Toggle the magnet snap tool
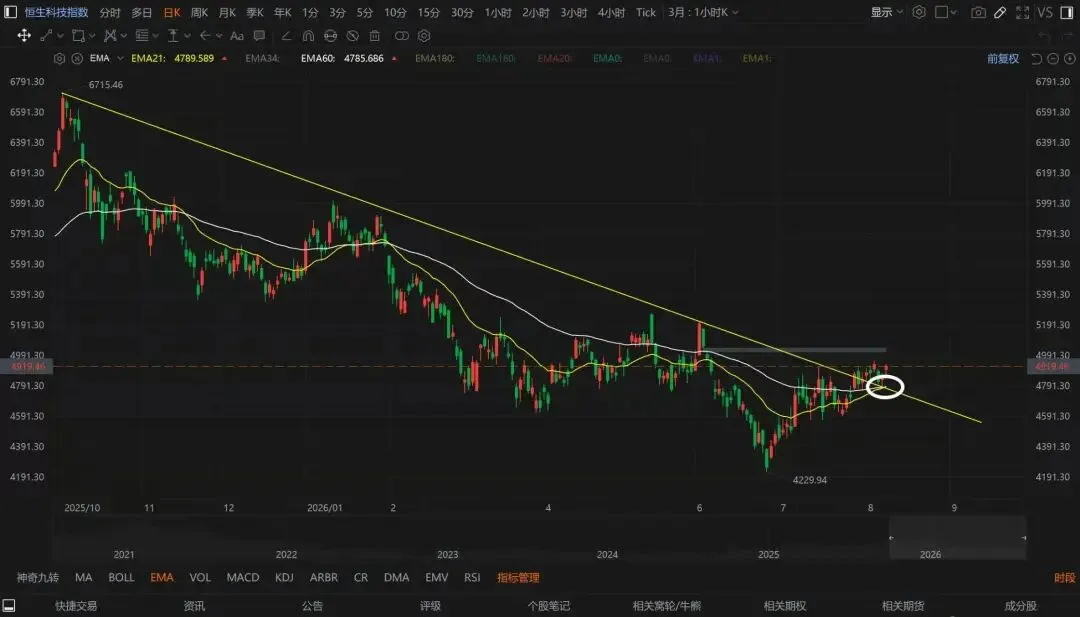Image resolution: width=1080 pixels, height=617 pixels. tap(308, 36)
